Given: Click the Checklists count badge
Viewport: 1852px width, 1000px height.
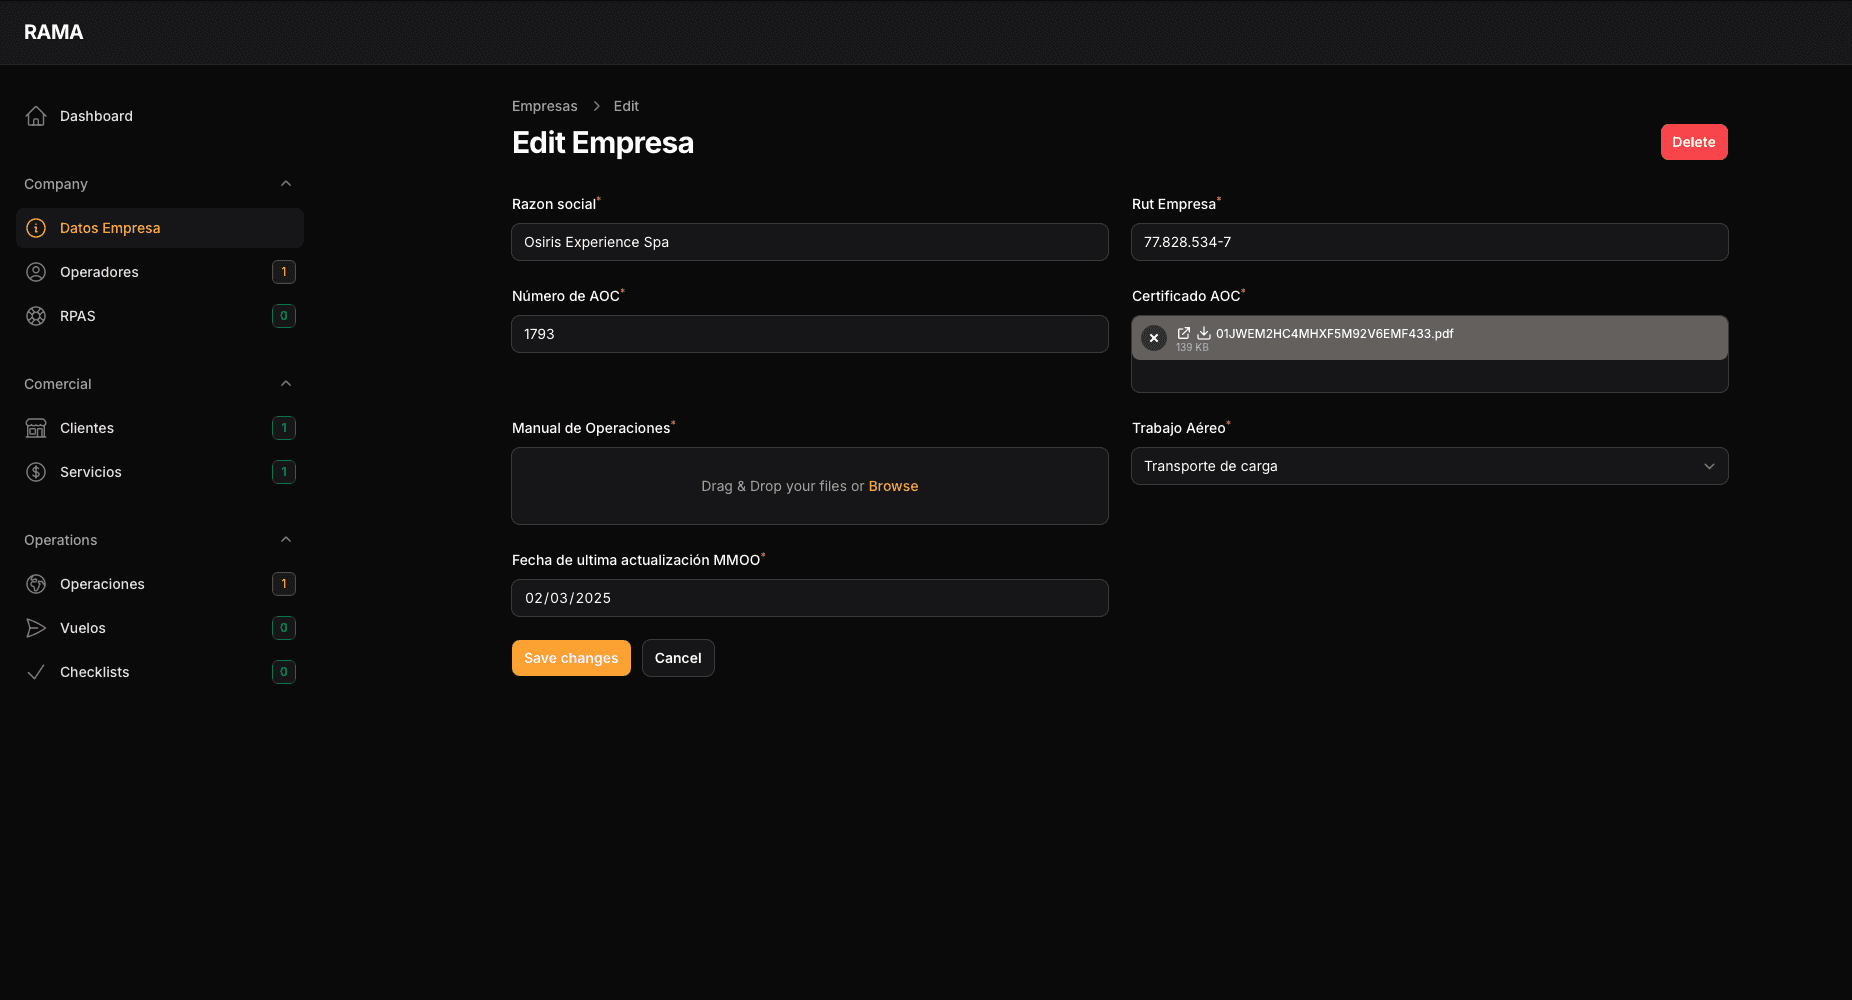Looking at the screenshot, I should 284,672.
